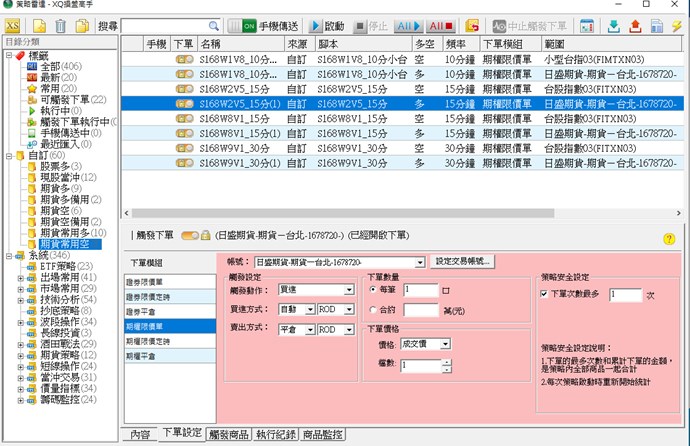The image size is (690, 446).
Task: Switch to the 執行紀錄 tab
Action: (275, 435)
